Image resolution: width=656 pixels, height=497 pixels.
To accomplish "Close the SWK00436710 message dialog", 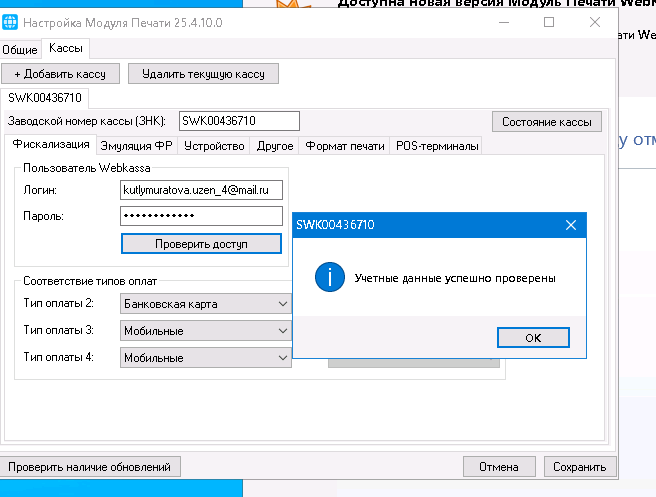I will point(571,225).
